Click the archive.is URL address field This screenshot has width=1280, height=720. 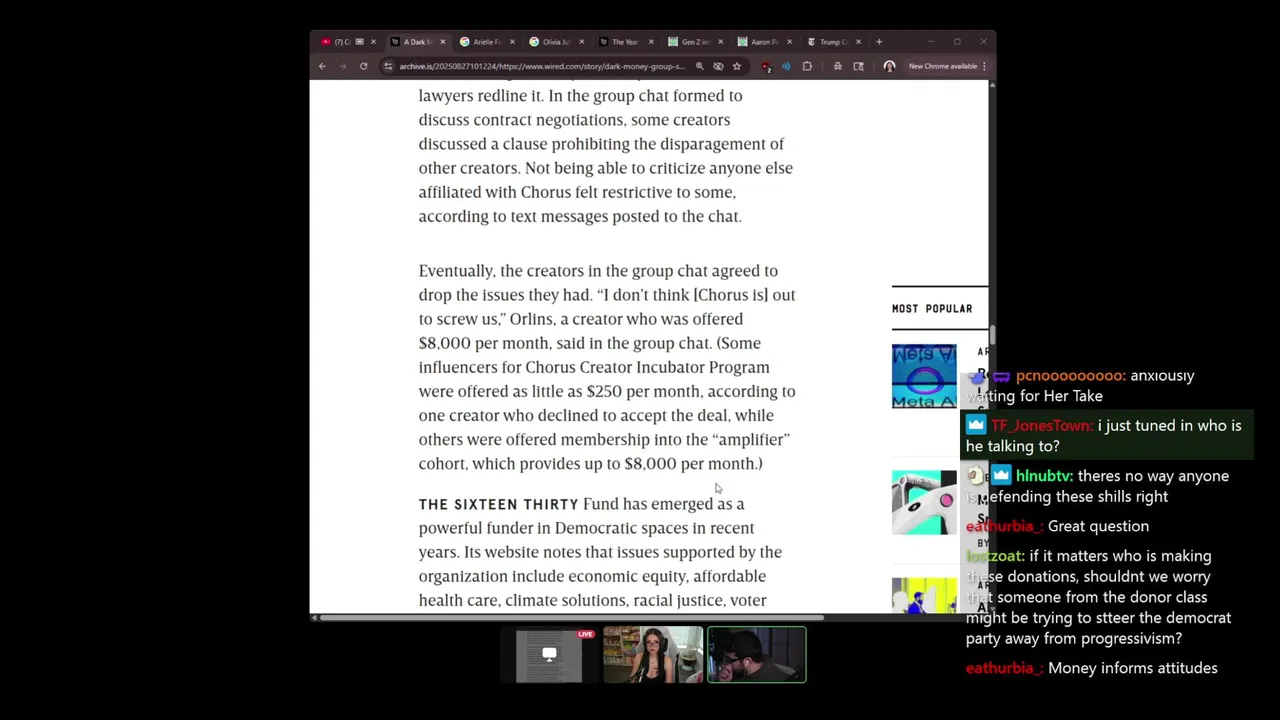[x=541, y=66]
